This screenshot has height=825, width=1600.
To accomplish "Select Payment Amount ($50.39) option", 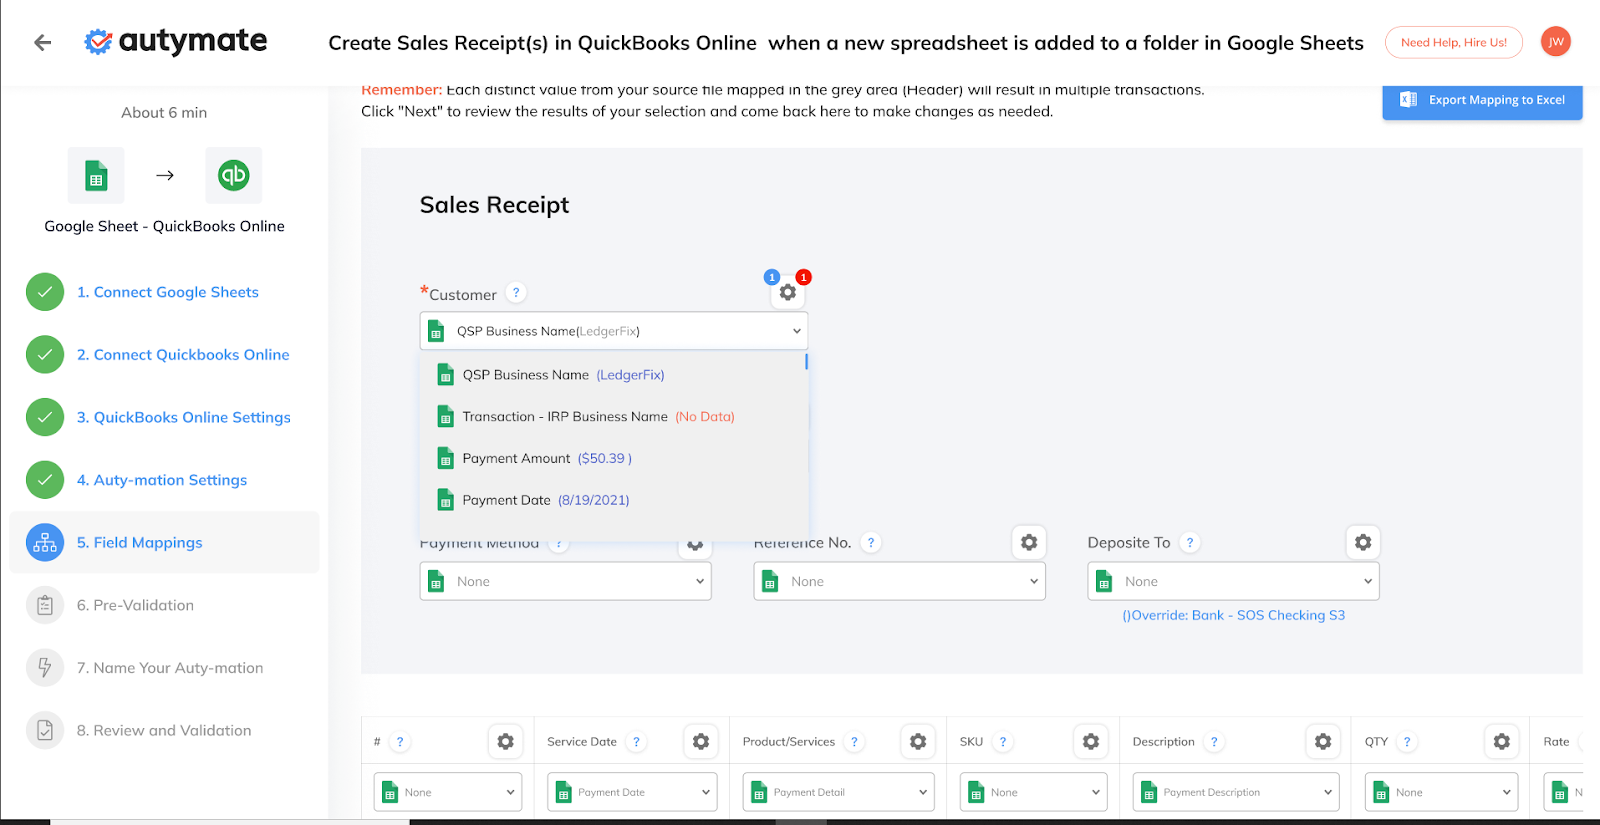I will pos(612,459).
